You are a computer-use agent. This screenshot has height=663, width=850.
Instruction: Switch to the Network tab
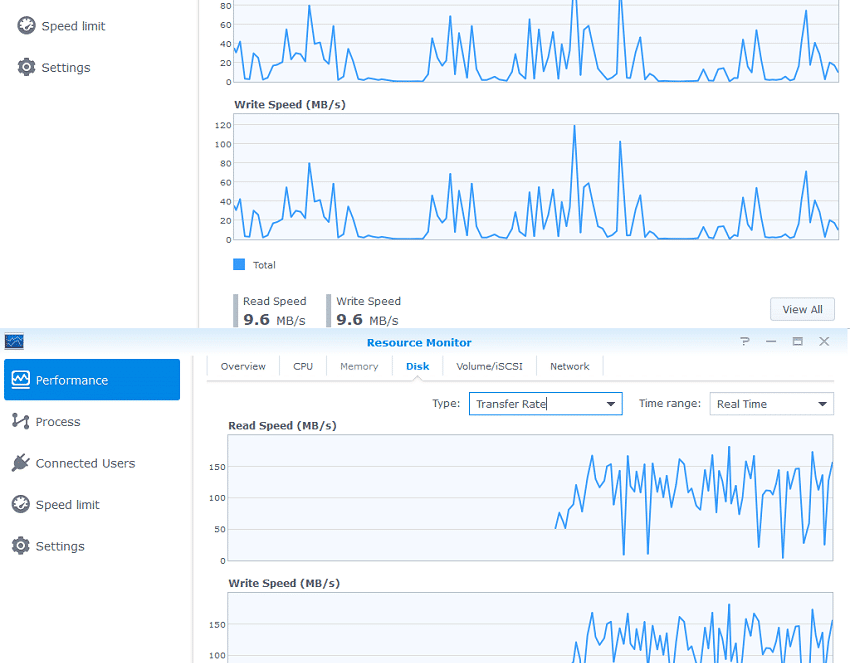click(x=569, y=366)
